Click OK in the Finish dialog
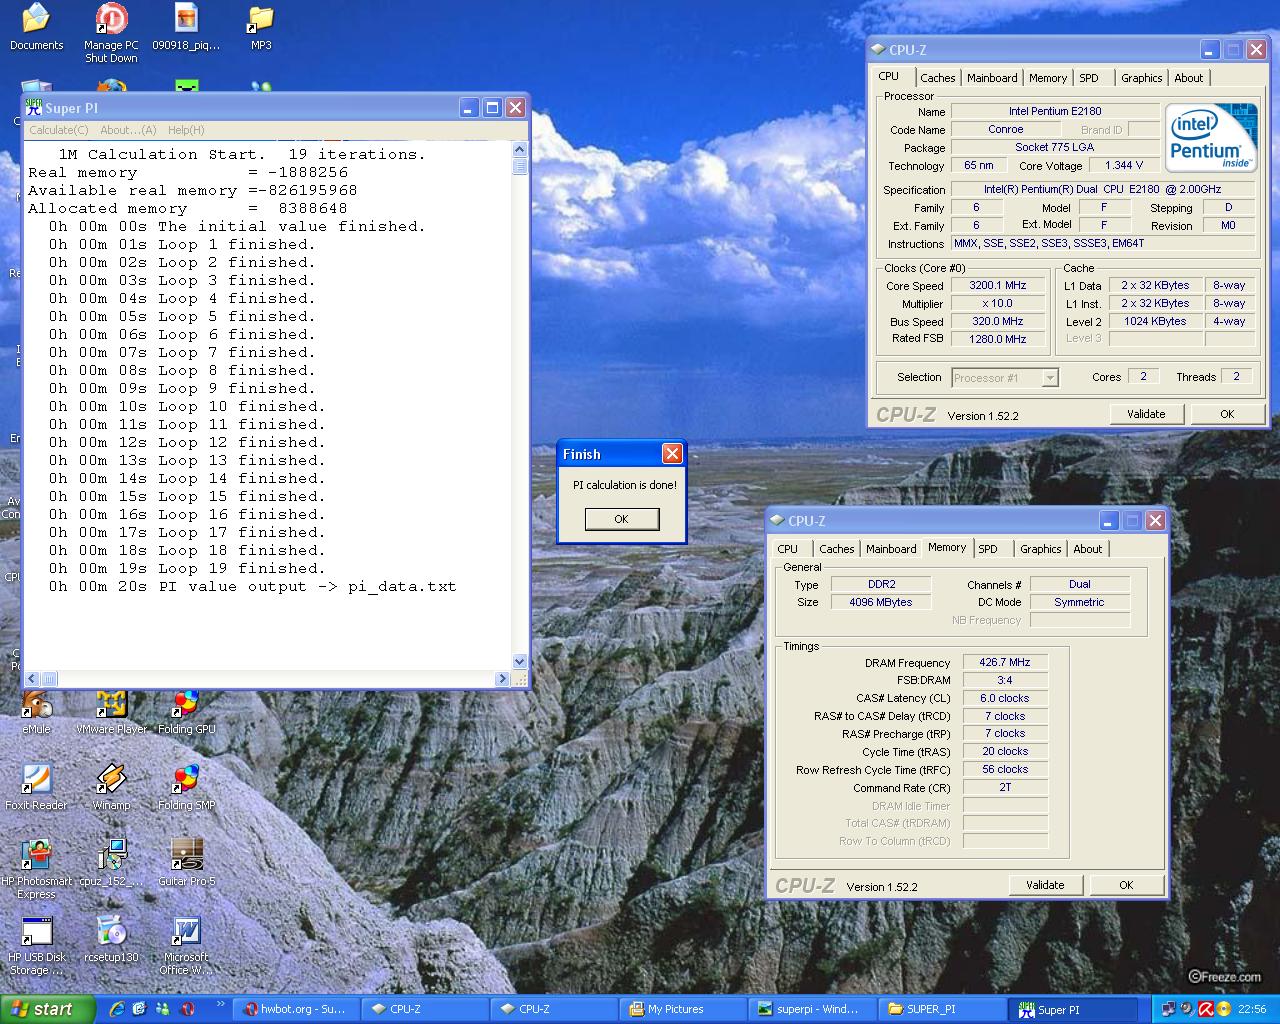Viewport: 1280px width, 1024px height. tap(621, 519)
